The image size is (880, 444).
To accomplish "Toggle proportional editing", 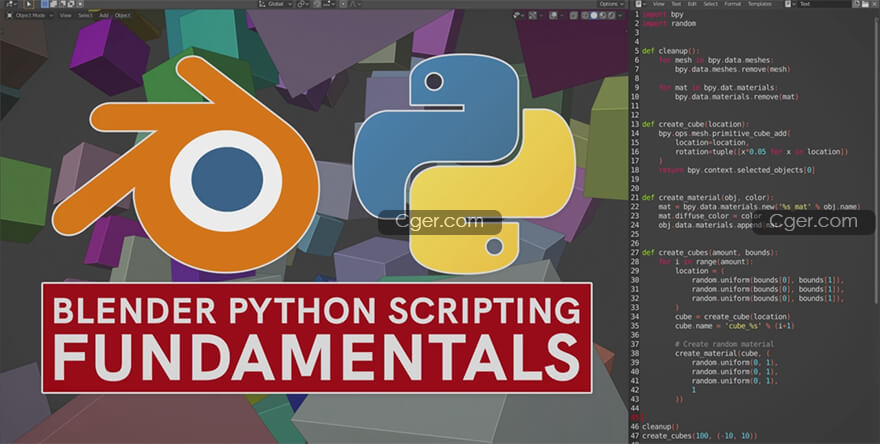I will pyautogui.click(x=343, y=4).
